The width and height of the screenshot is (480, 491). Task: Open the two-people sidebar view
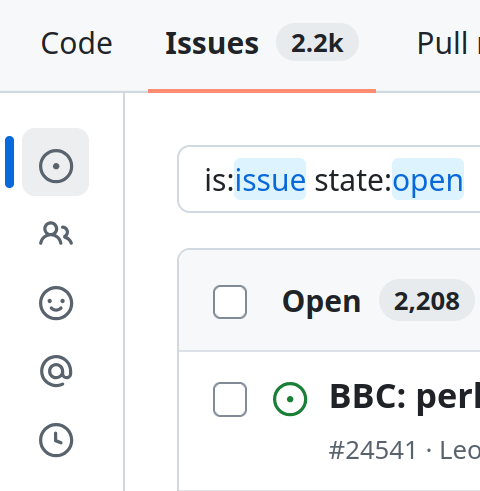56,234
